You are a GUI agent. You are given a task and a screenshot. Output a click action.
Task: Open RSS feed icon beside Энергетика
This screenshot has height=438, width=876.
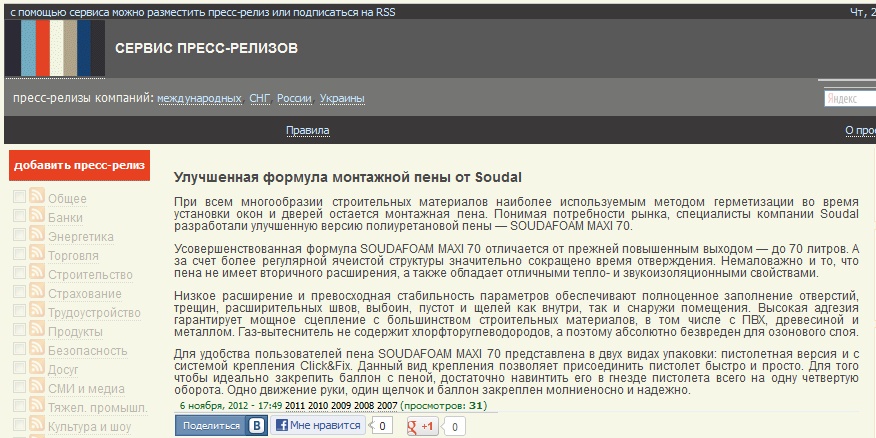click(x=37, y=234)
